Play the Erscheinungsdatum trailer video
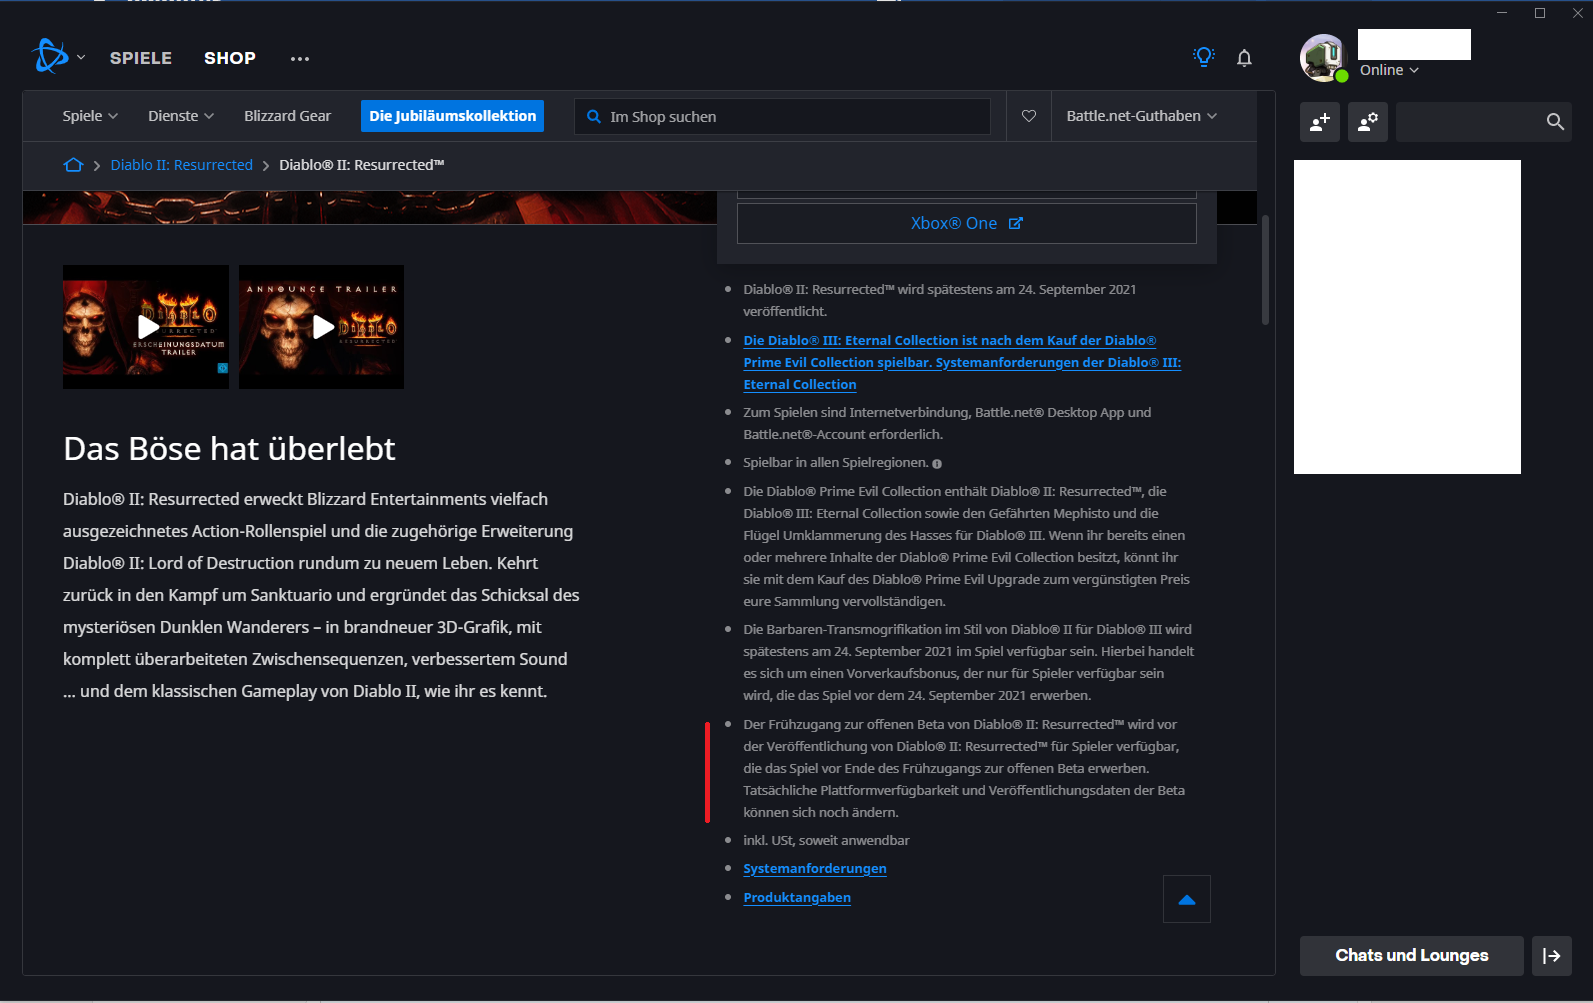1593x1003 pixels. 146,327
